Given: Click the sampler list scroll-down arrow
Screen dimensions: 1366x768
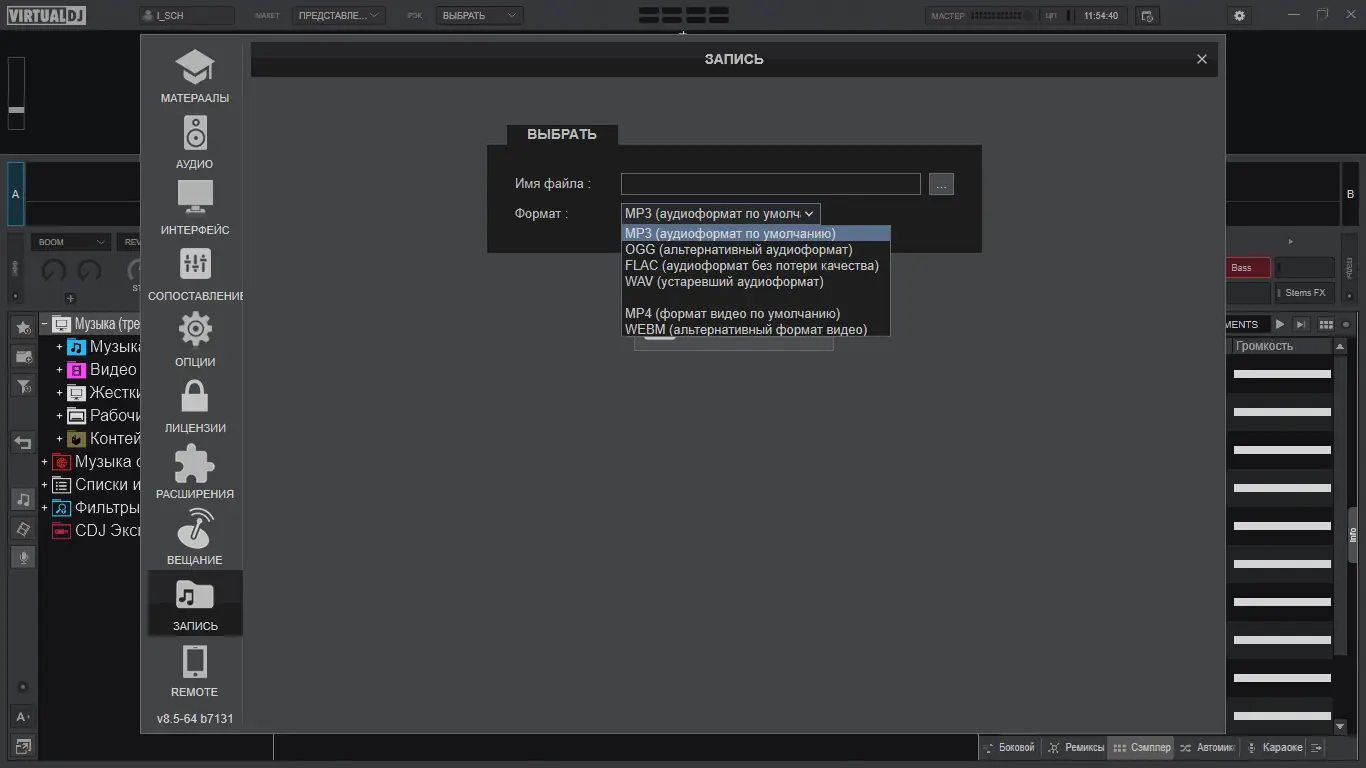Looking at the screenshot, I should tap(1341, 727).
